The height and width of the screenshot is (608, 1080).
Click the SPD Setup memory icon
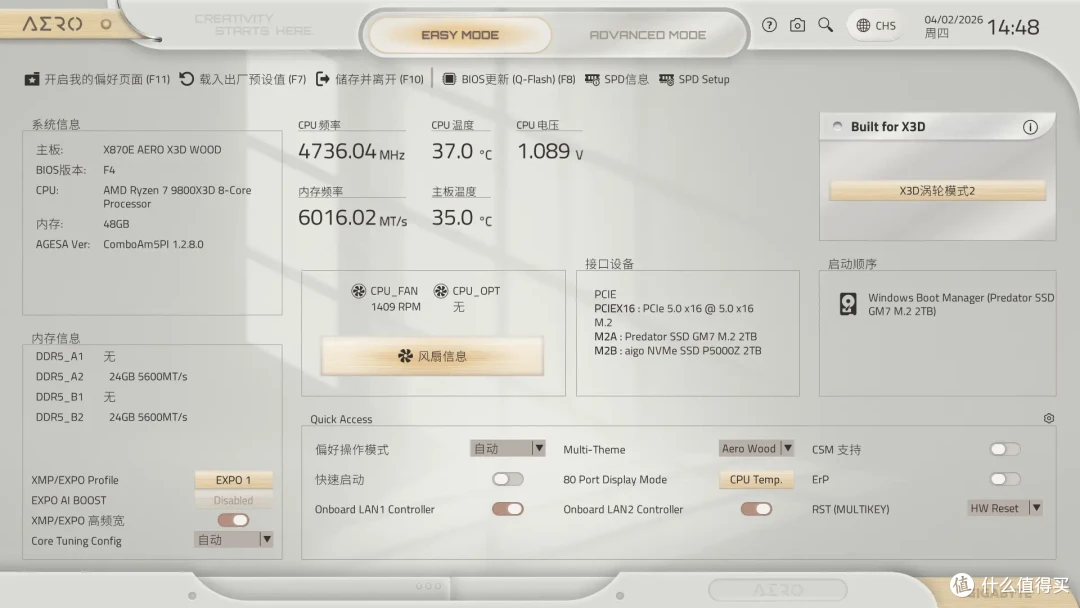(666, 79)
